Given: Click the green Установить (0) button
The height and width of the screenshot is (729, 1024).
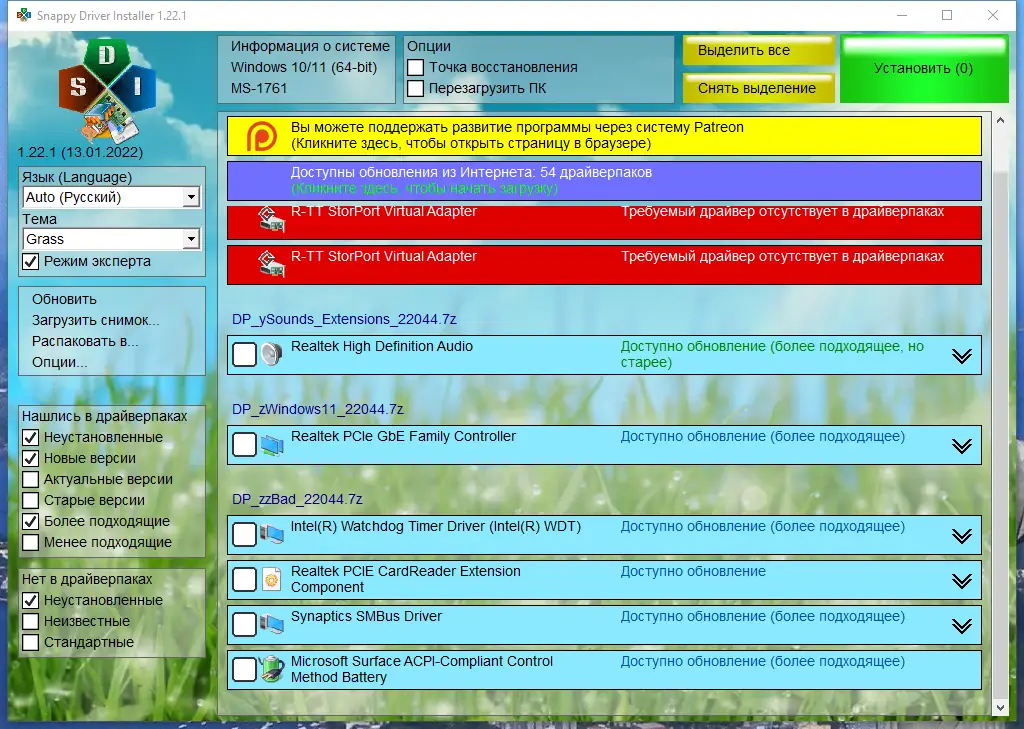Looking at the screenshot, I should tap(924, 69).
